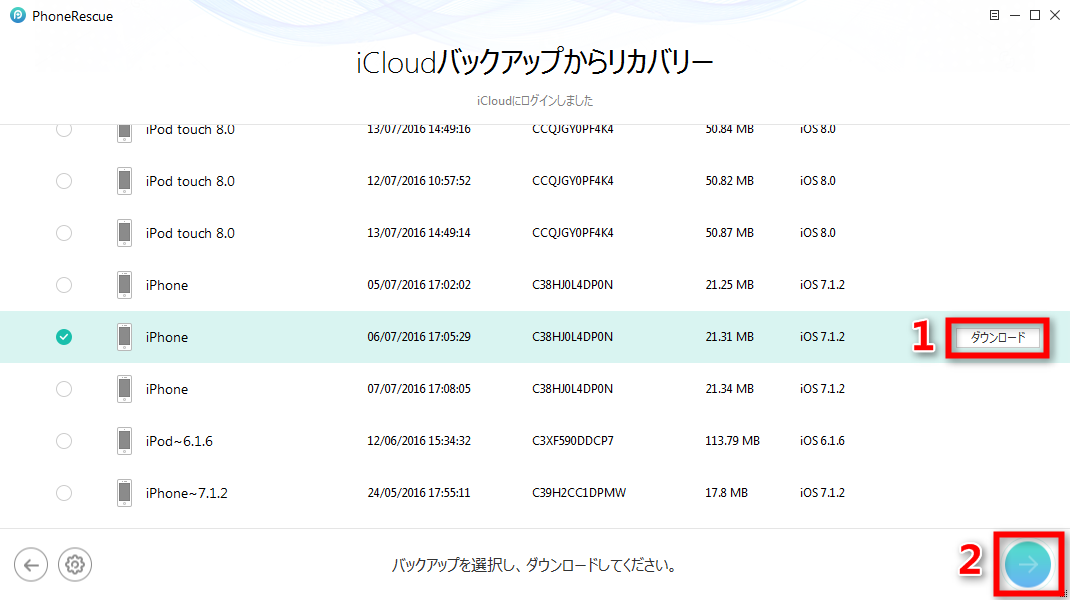Click device icon of 05/07/2016 iPhone backup
Viewport: 1070px width, 600px height.
point(124,285)
